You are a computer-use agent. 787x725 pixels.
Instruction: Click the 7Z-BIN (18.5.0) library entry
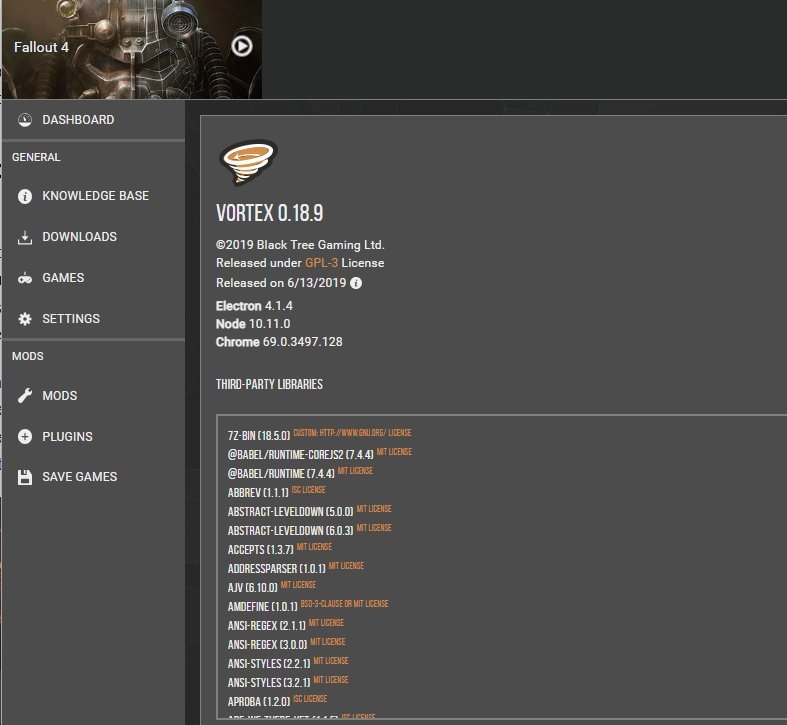click(x=259, y=436)
